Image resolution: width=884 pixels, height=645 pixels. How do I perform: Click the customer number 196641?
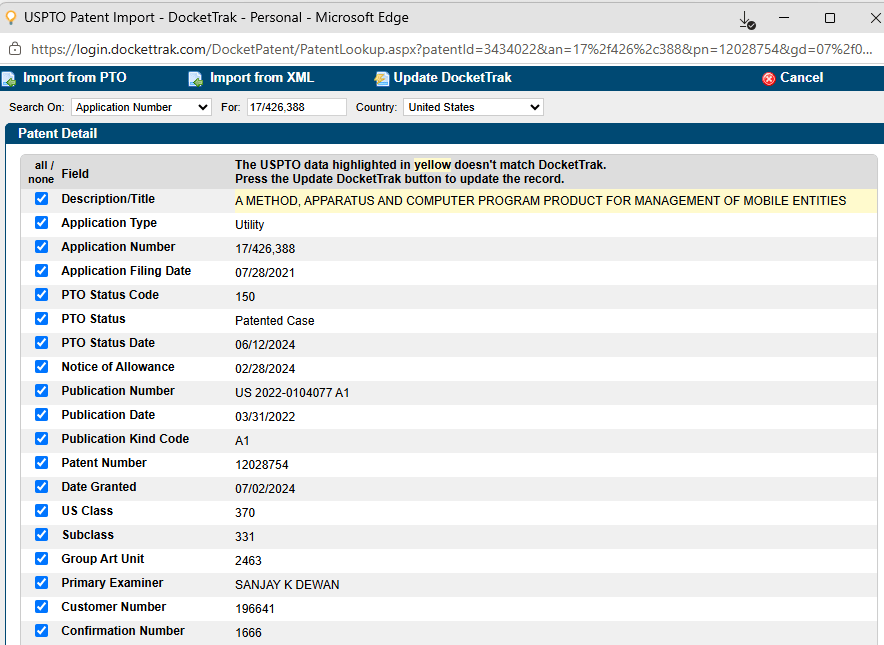pyautogui.click(x=255, y=609)
